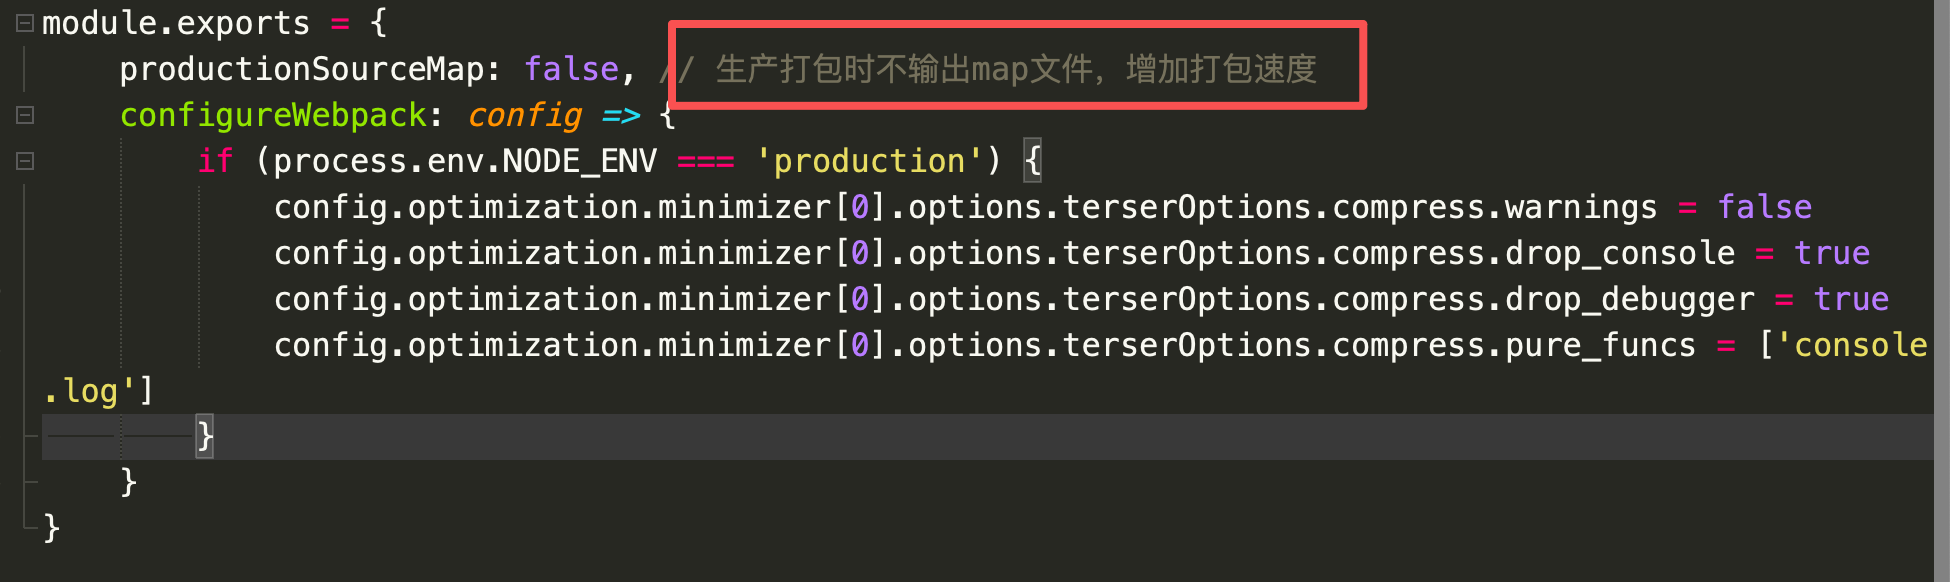This screenshot has height=582, width=1950.
Task: Click the highlighted Chinese comment text
Action: pyautogui.click(x=1016, y=69)
